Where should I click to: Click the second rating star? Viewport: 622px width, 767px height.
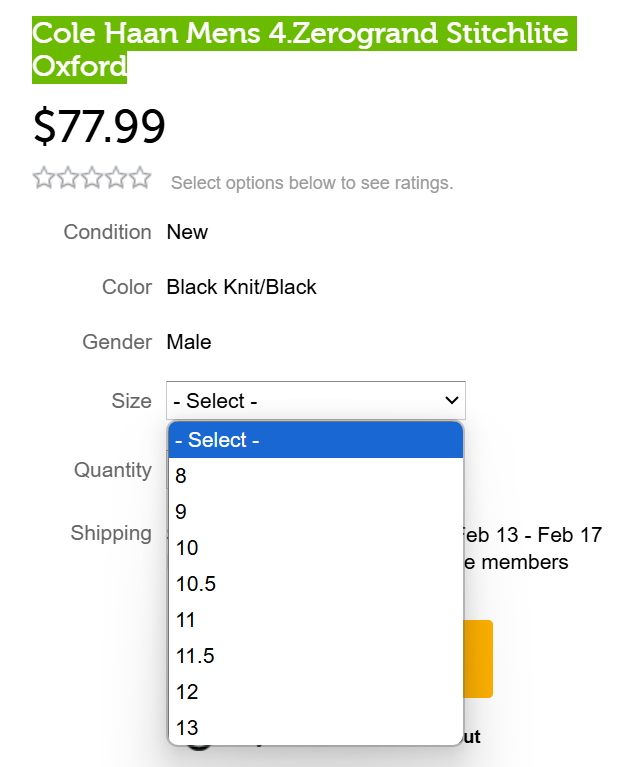pyautogui.click(x=68, y=179)
